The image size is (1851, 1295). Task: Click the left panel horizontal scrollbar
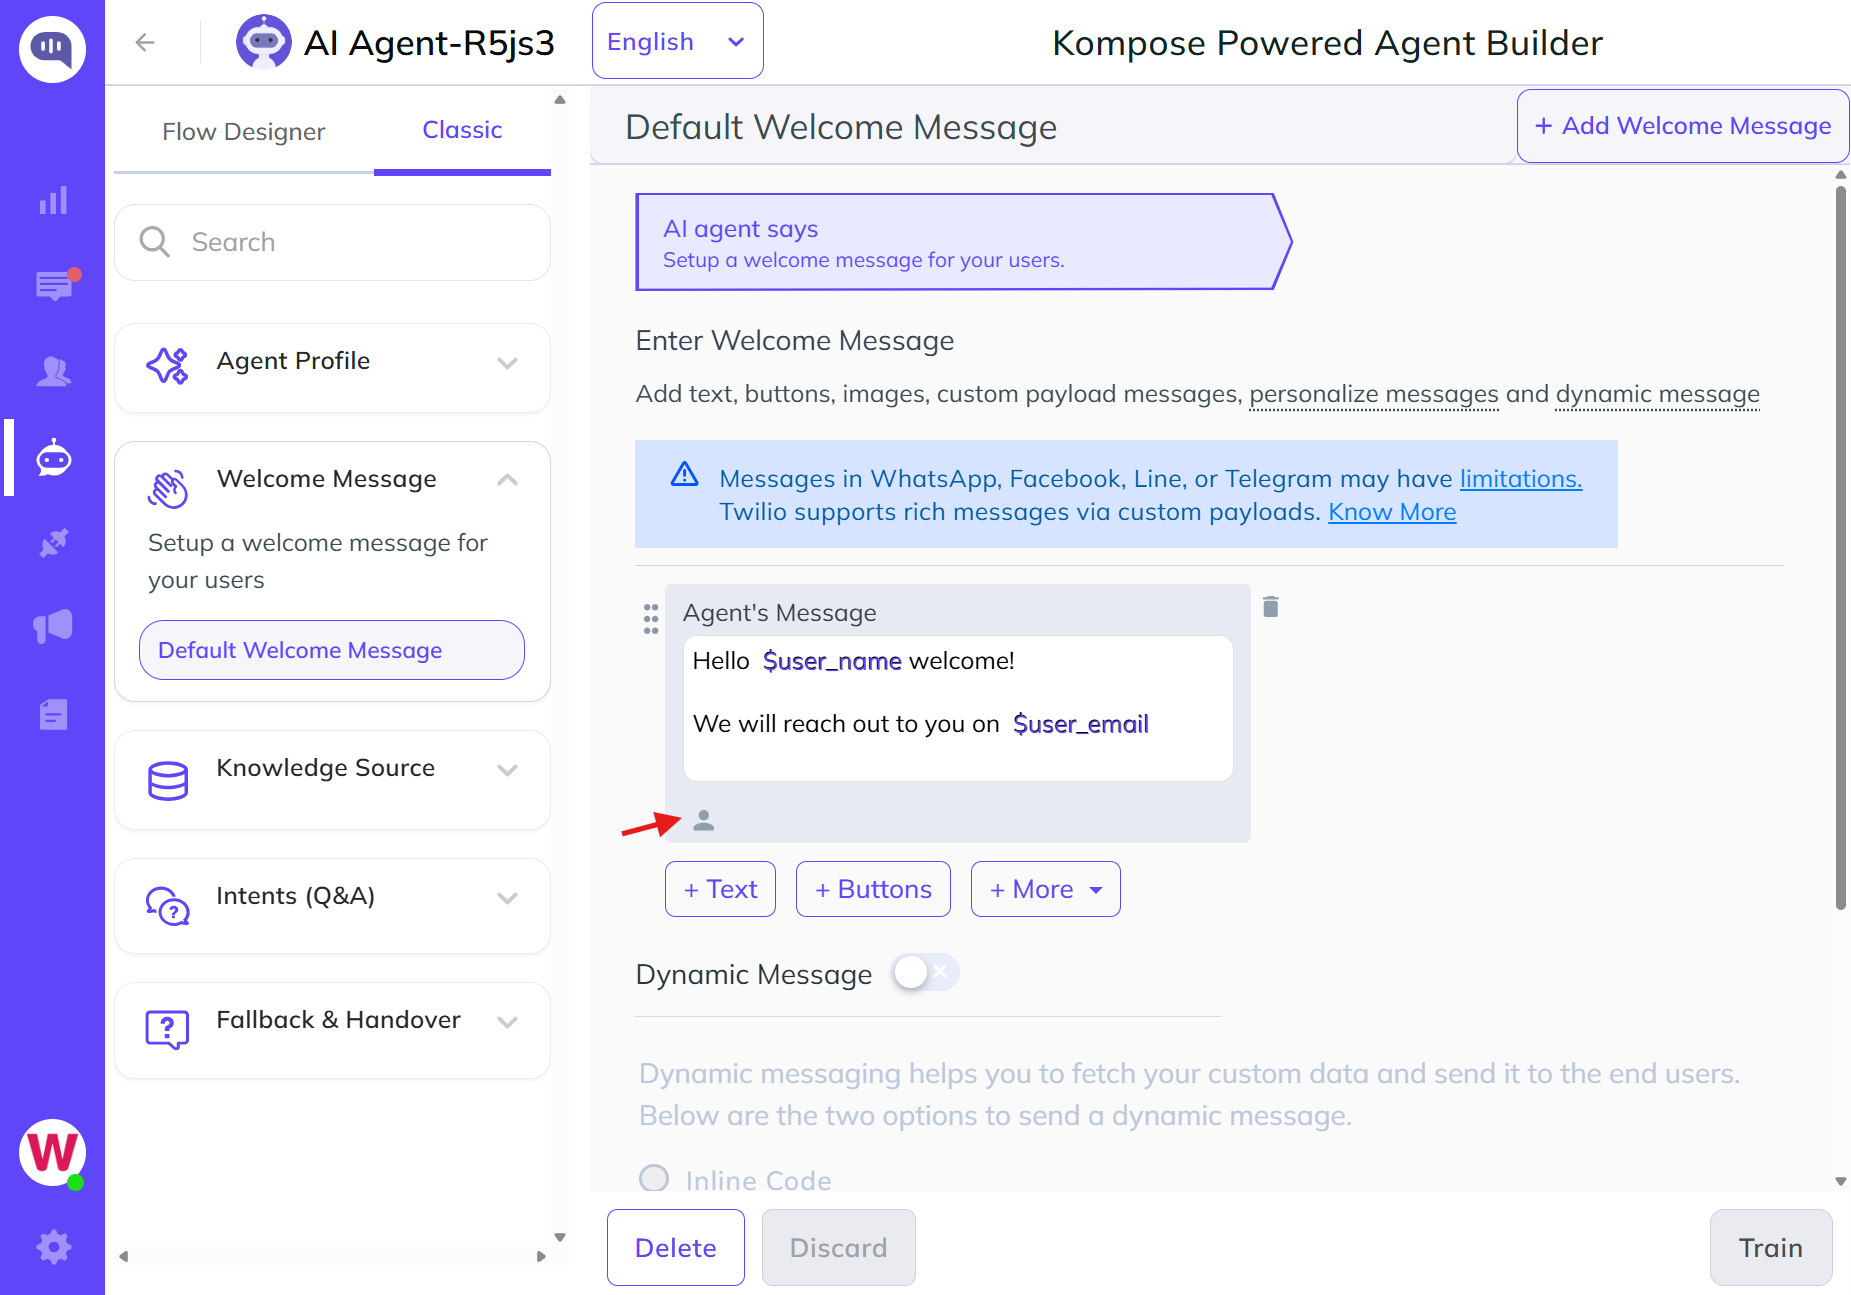coord(332,1256)
